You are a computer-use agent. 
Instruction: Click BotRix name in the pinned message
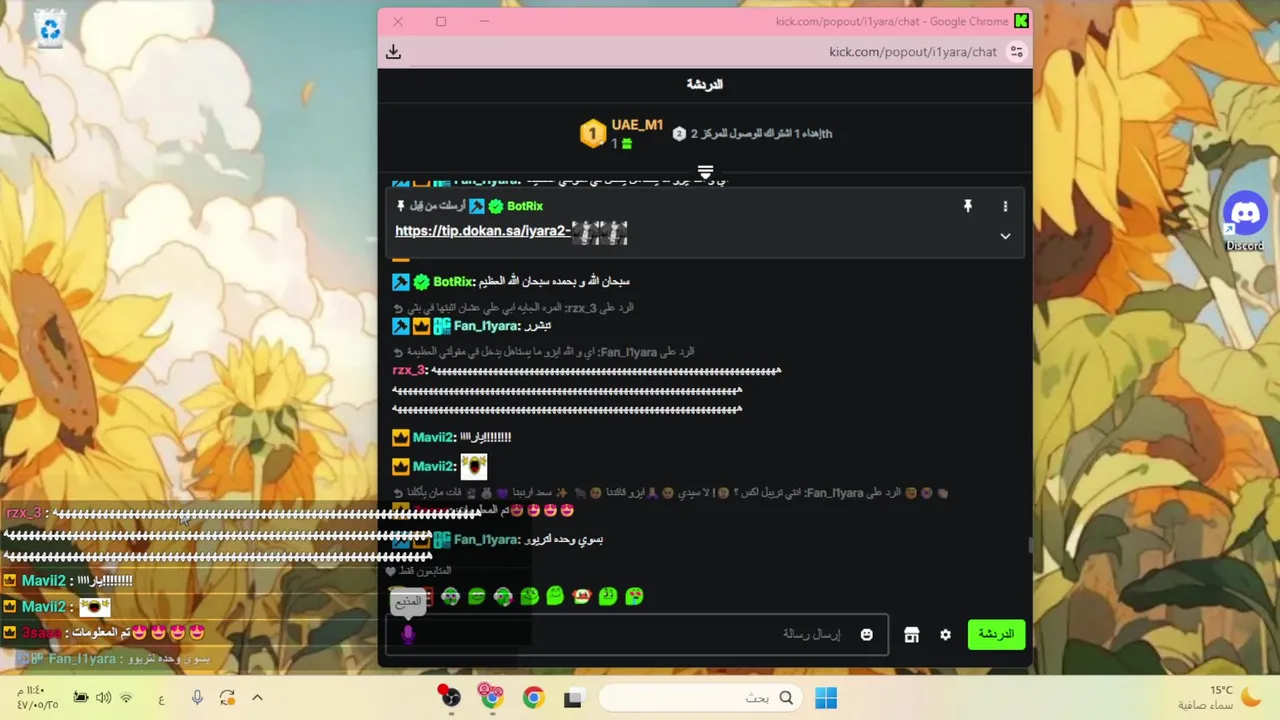point(525,206)
